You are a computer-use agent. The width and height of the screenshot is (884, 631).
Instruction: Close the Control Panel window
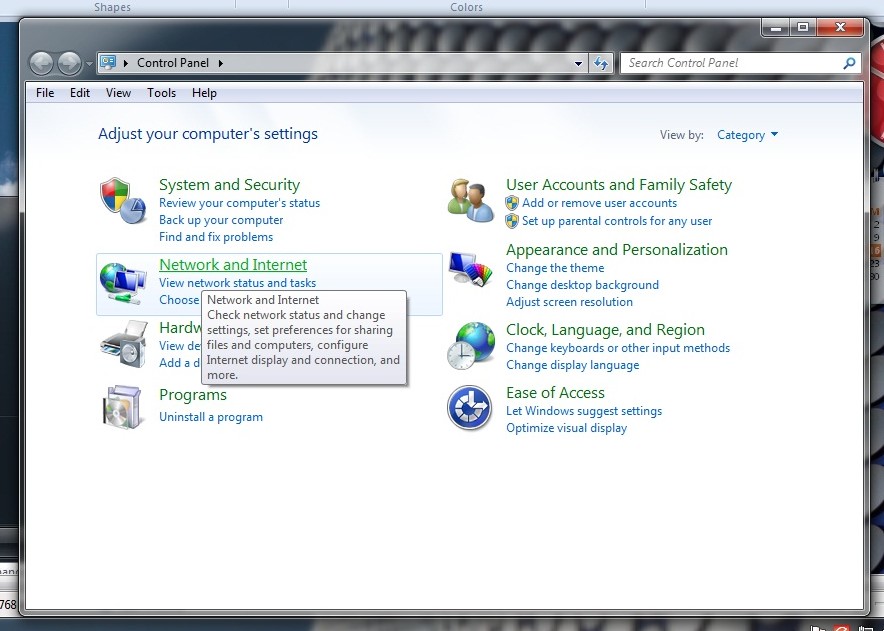pos(840,27)
